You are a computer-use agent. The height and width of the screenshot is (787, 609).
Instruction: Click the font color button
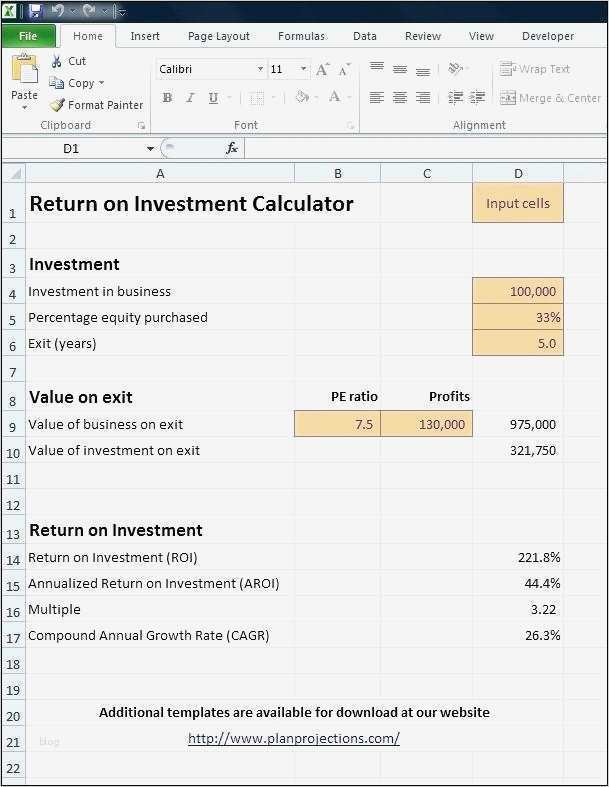pos(334,98)
